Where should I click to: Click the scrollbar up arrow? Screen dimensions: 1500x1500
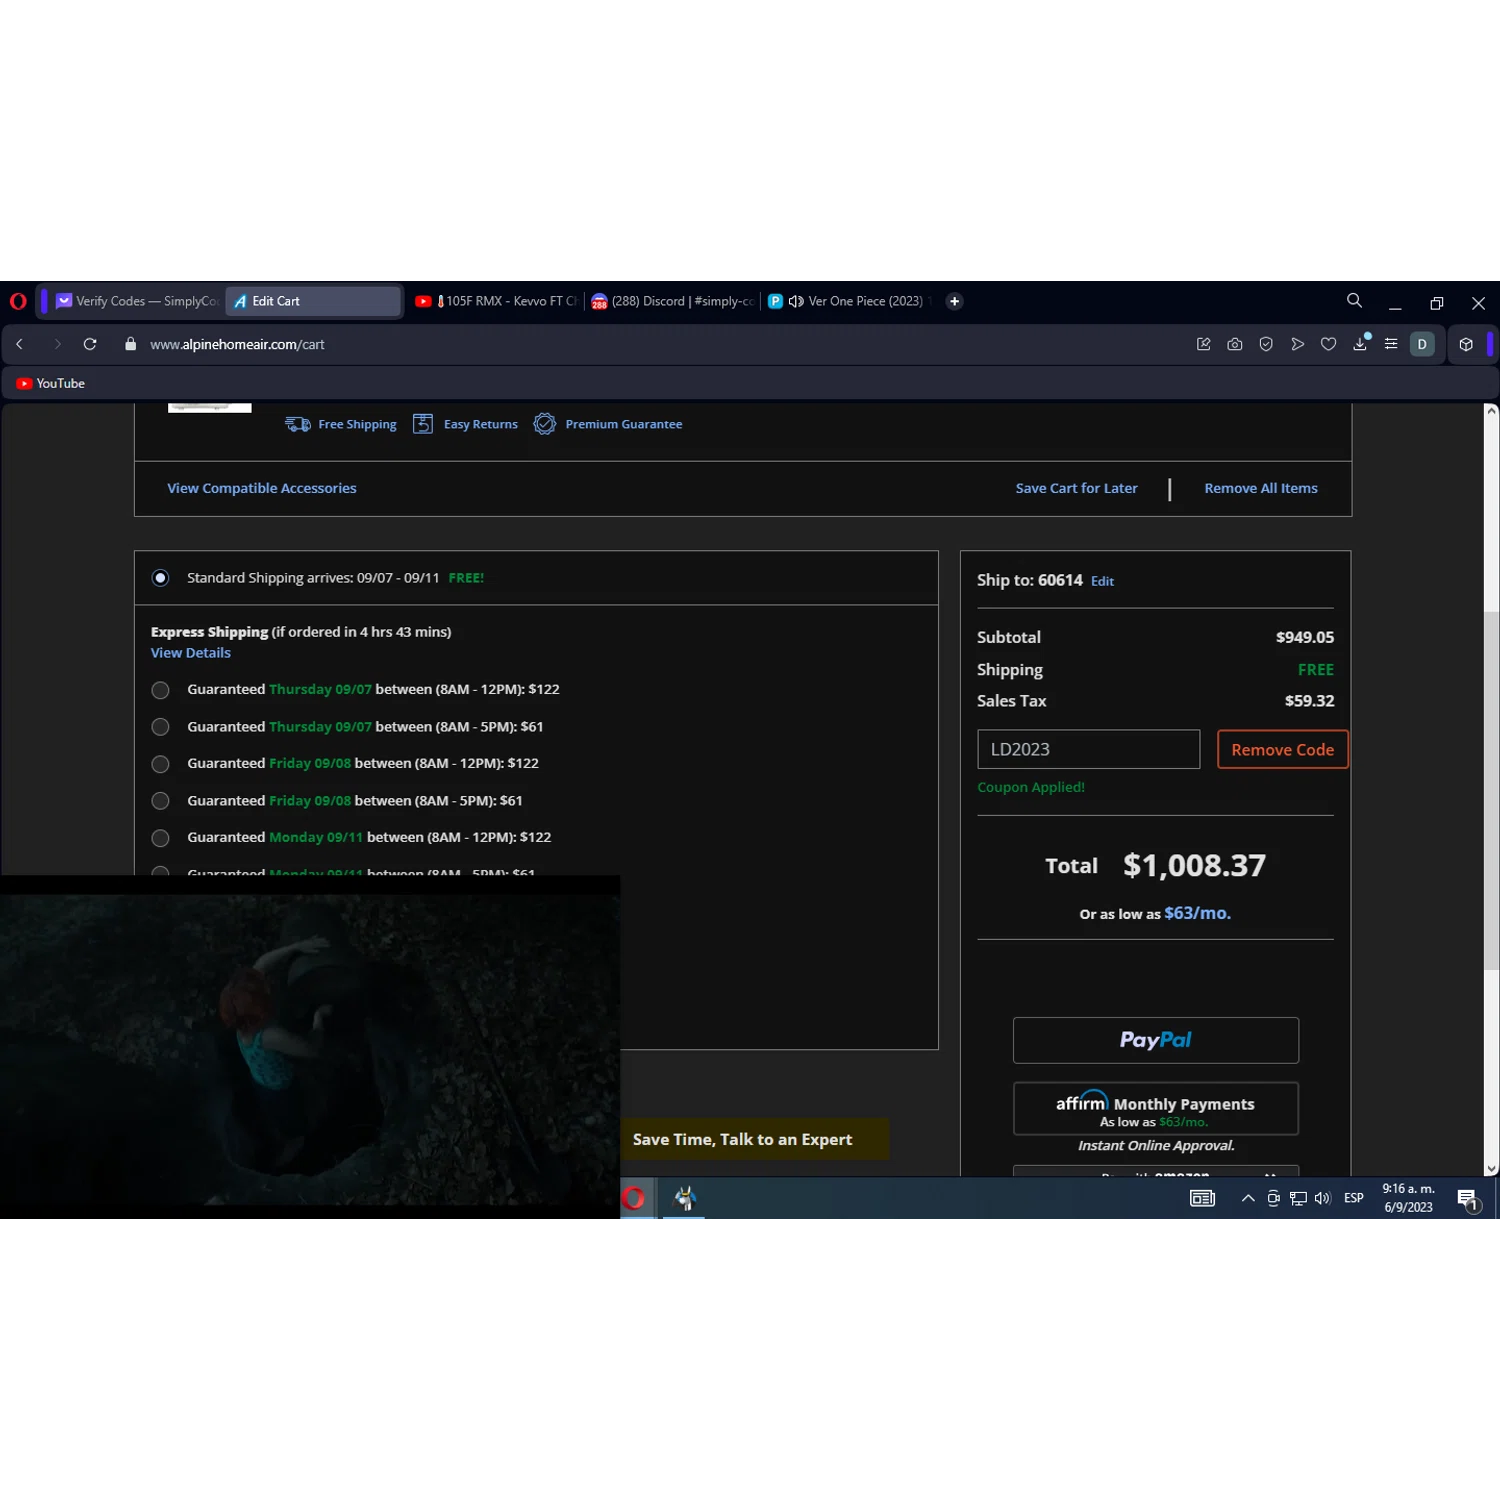[1491, 411]
